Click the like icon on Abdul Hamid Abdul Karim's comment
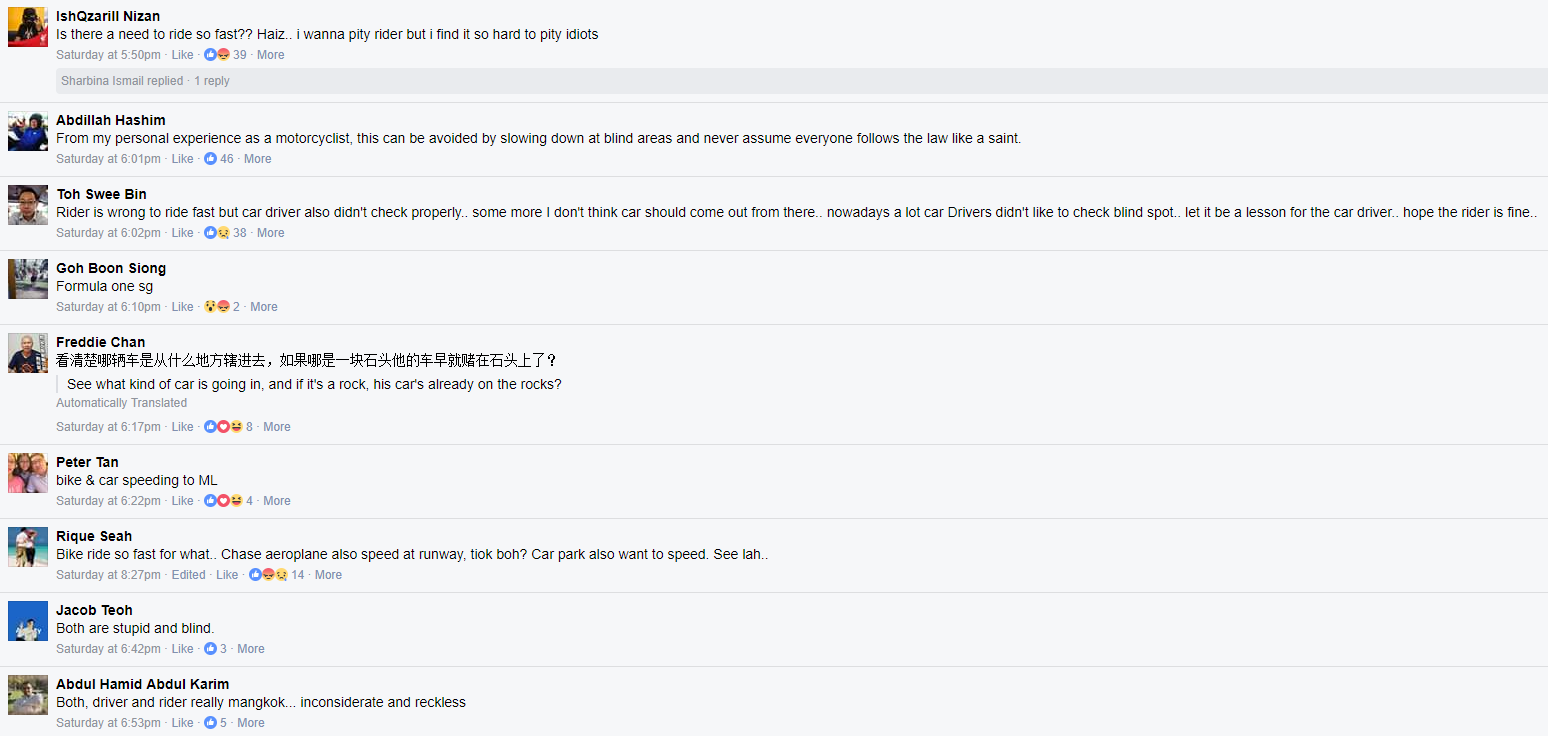Screen dimensions: 1548x736 click(x=210, y=723)
